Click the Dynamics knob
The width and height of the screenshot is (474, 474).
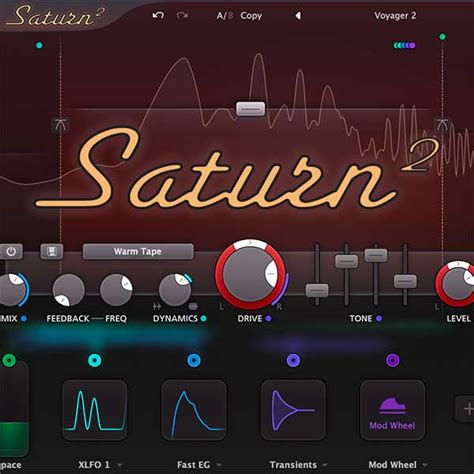pyautogui.click(x=175, y=290)
